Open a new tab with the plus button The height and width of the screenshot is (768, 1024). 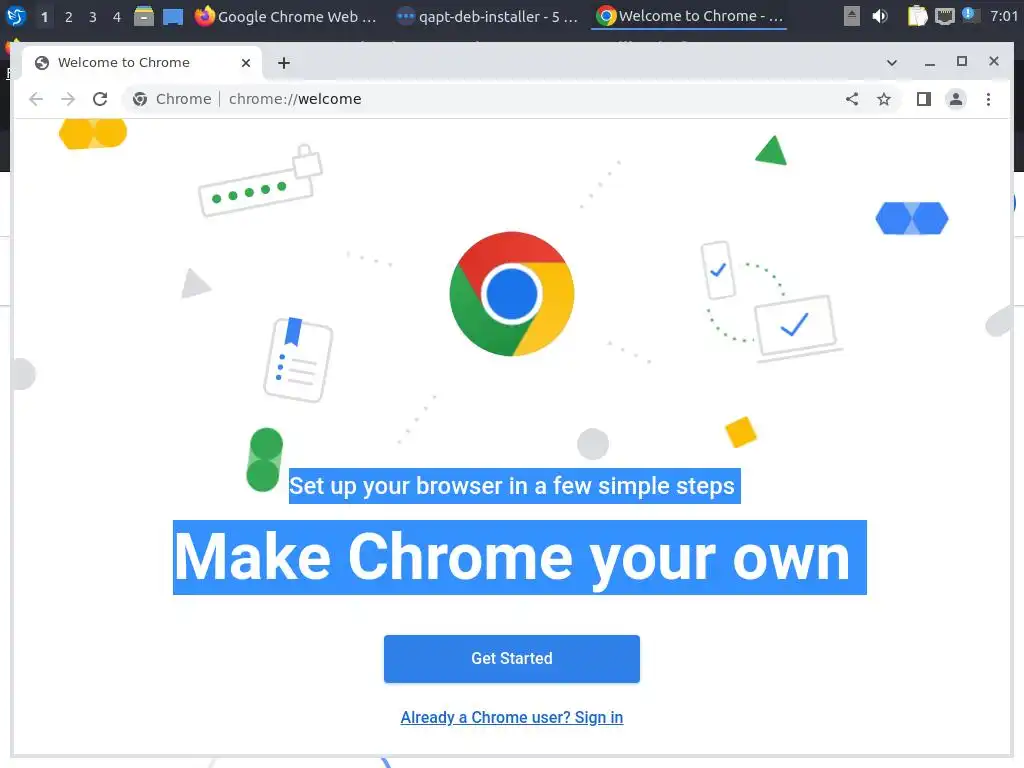[283, 63]
